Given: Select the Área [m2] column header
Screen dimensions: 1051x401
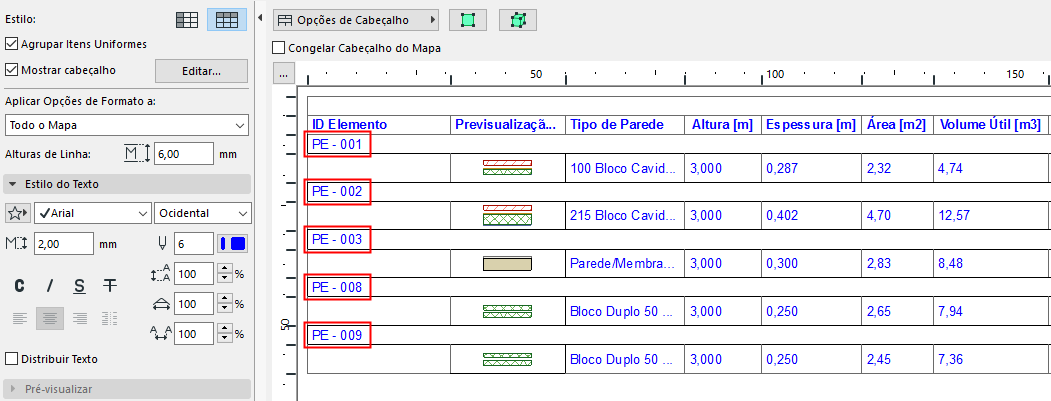Looking at the screenshot, I should 897,125.
